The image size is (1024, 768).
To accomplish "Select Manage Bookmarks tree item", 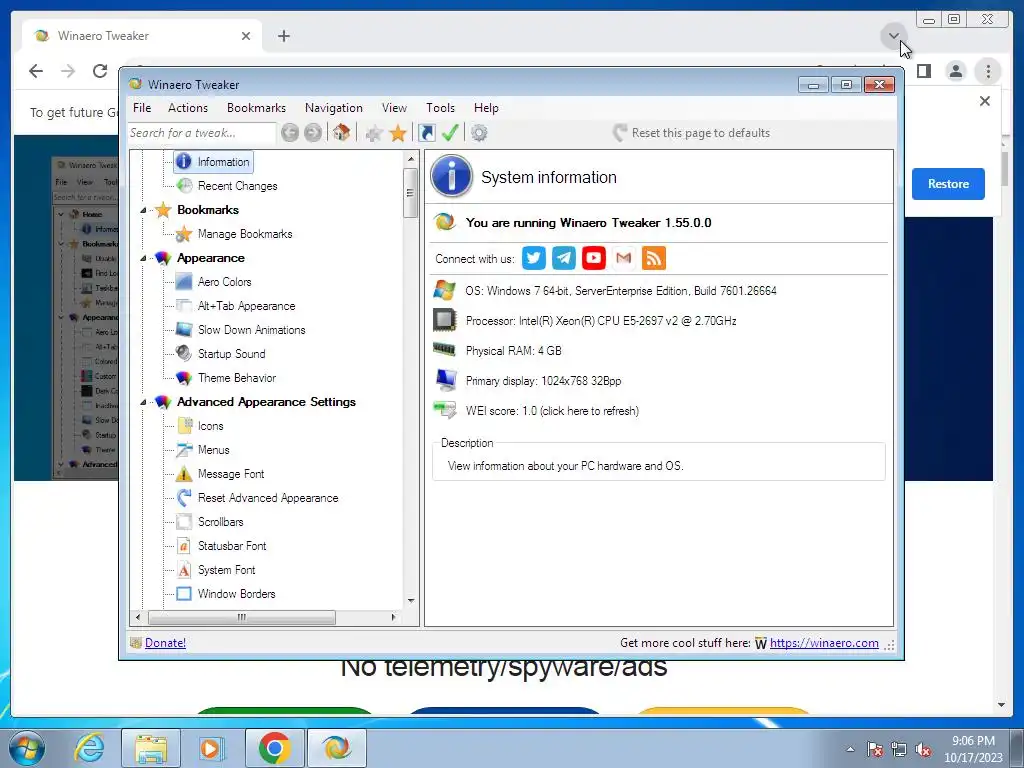I will (x=245, y=234).
